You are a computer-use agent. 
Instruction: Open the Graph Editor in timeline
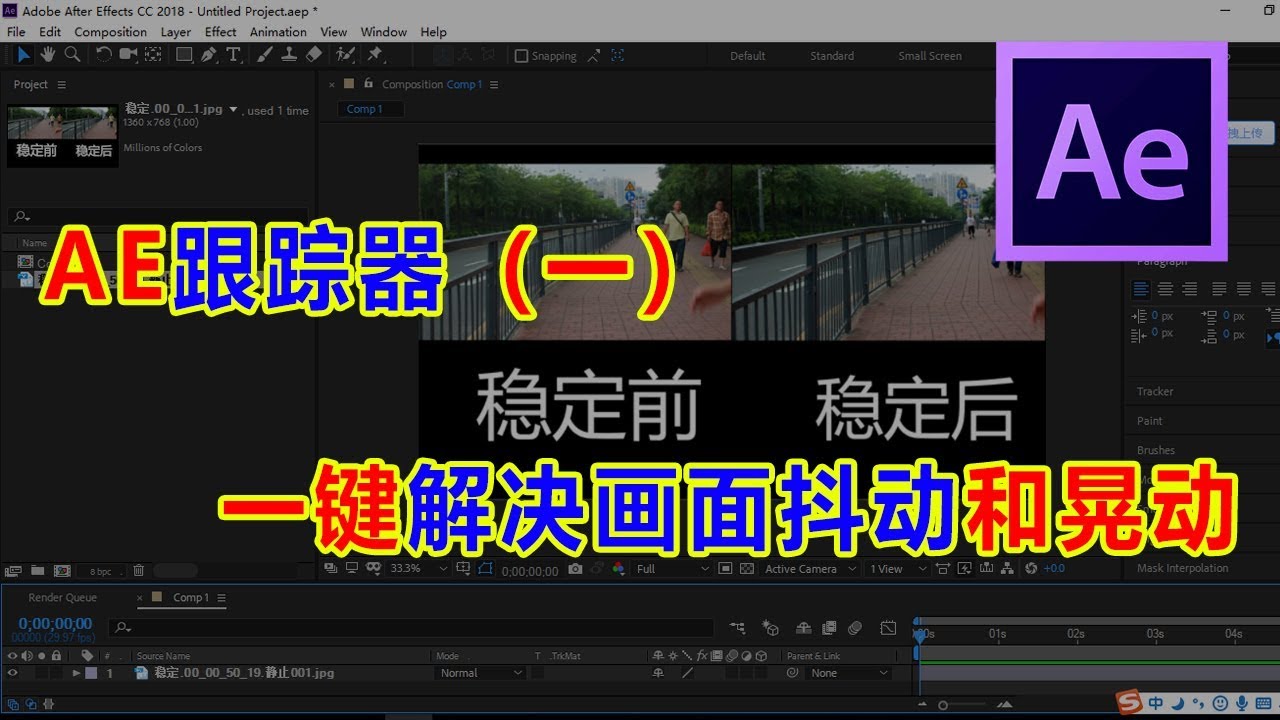[888, 628]
